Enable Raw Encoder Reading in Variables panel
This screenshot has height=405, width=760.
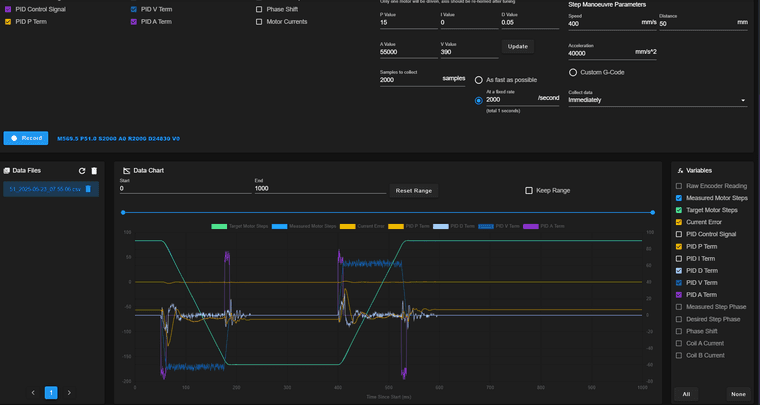pyautogui.click(x=679, y=186)
